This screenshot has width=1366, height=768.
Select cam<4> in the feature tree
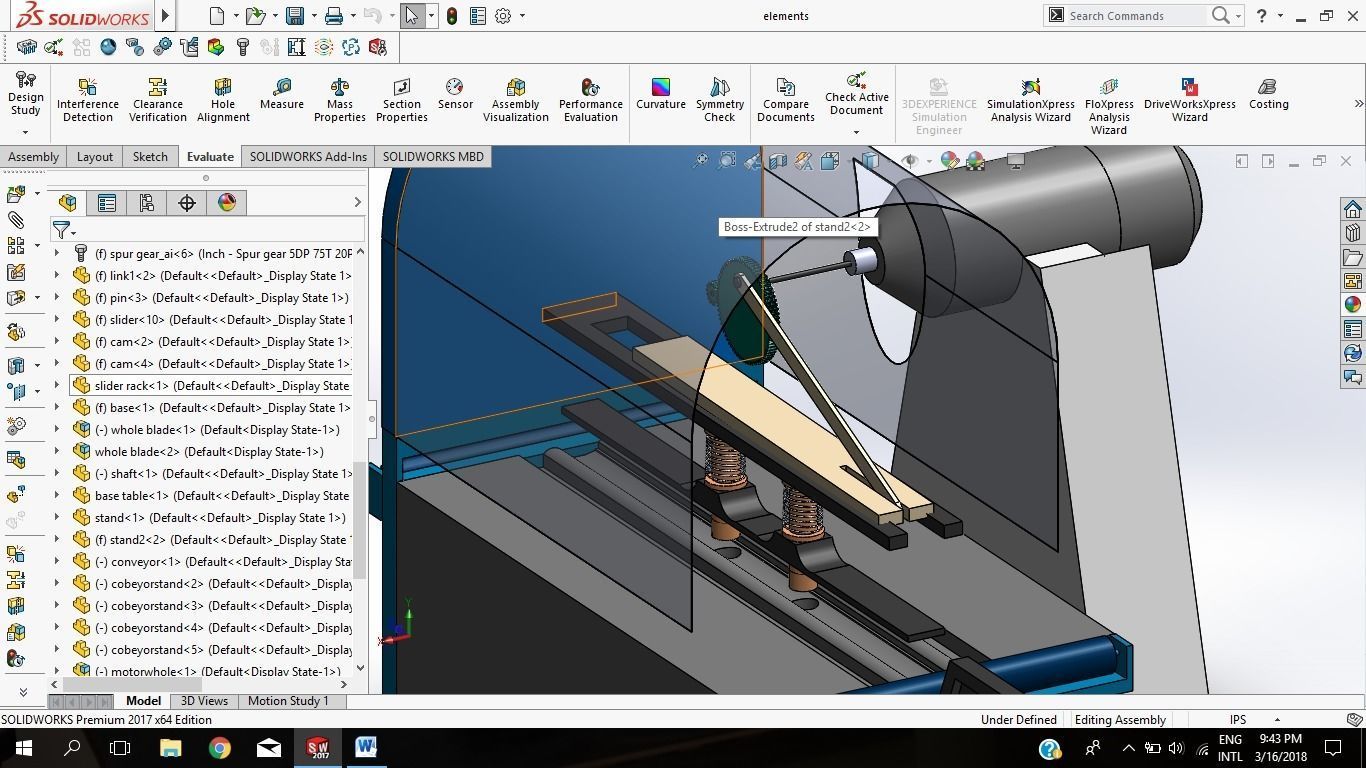[x=211, y=363]
